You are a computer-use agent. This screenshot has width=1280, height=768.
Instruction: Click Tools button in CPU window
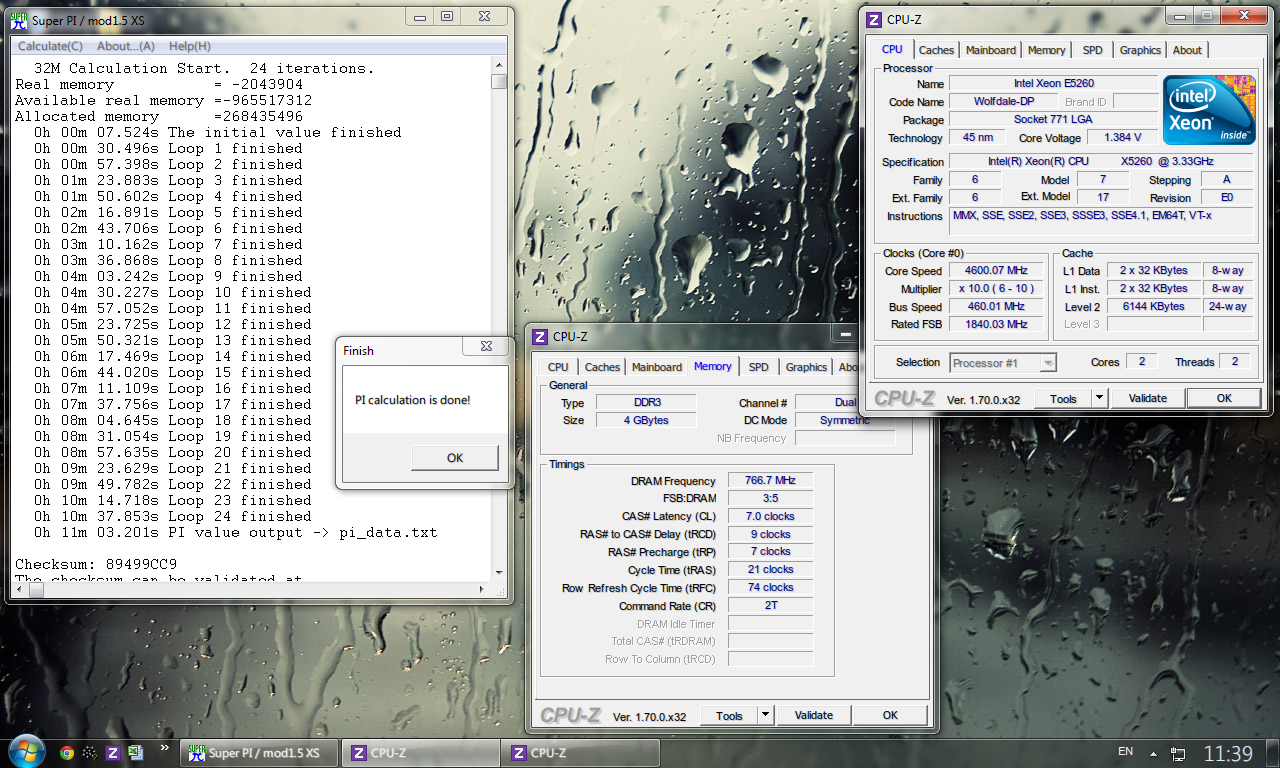pyautogui.click(x=1063, y=398)
